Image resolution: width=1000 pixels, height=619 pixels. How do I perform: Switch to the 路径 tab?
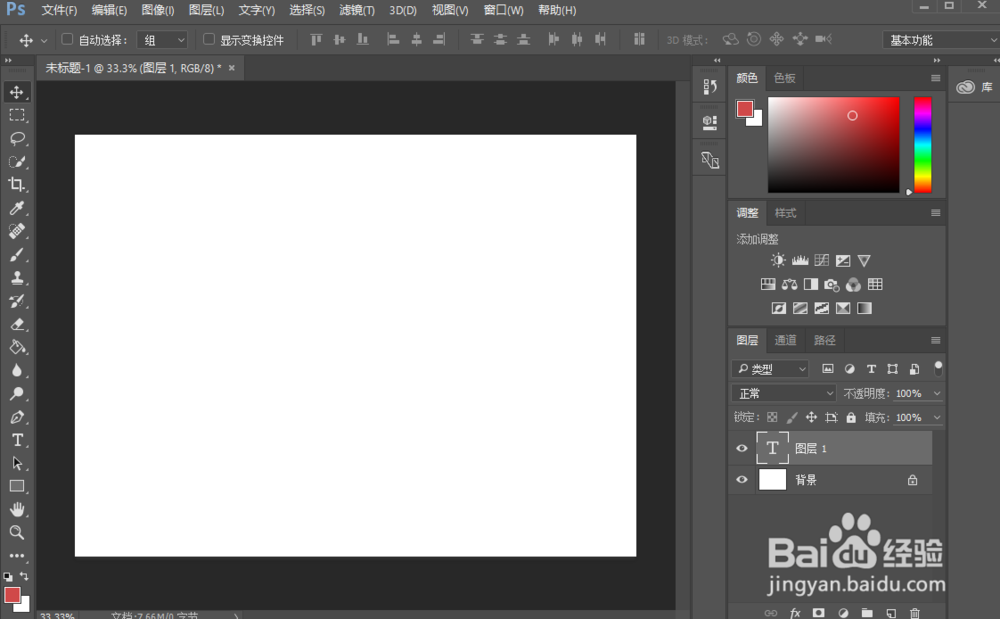[824, 340]
